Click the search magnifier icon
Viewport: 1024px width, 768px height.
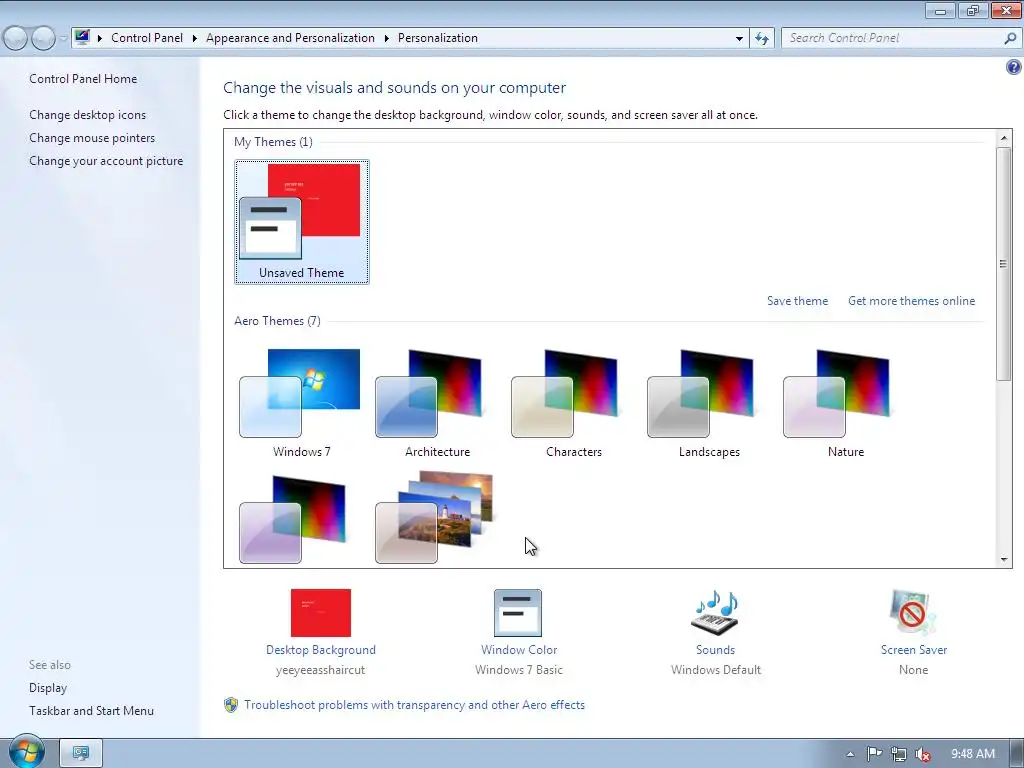(1010, 38)
